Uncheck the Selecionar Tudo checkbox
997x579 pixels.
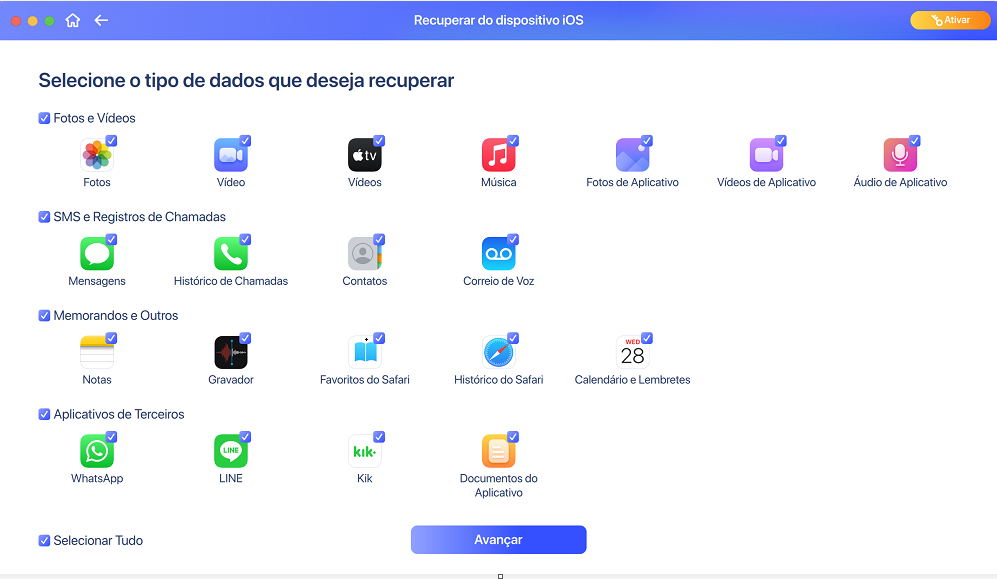tap(44, 541)
